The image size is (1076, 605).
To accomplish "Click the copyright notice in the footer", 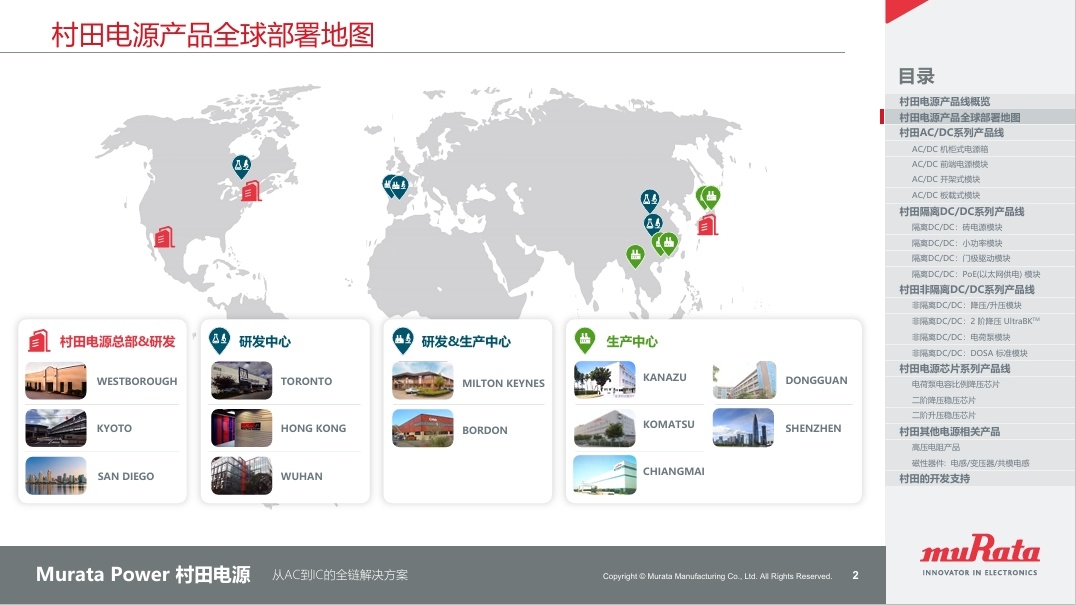I will coord(717,576).
